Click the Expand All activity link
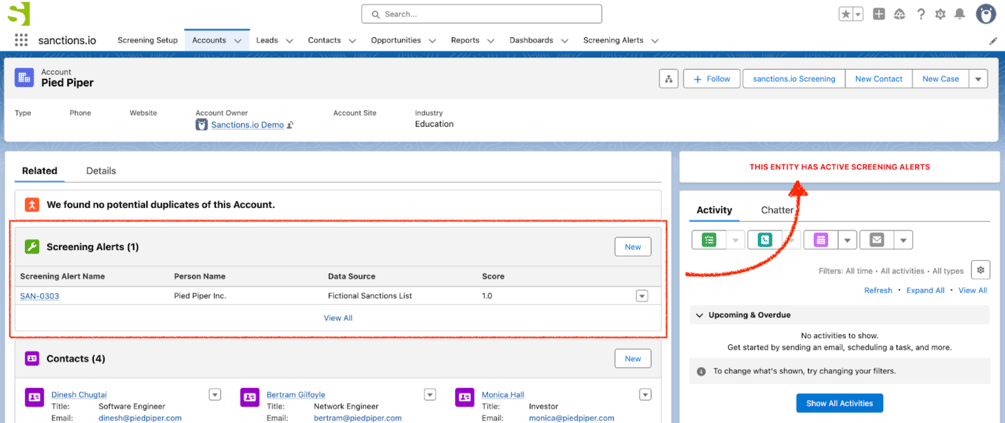The image size is (1005, 423). 925,290
